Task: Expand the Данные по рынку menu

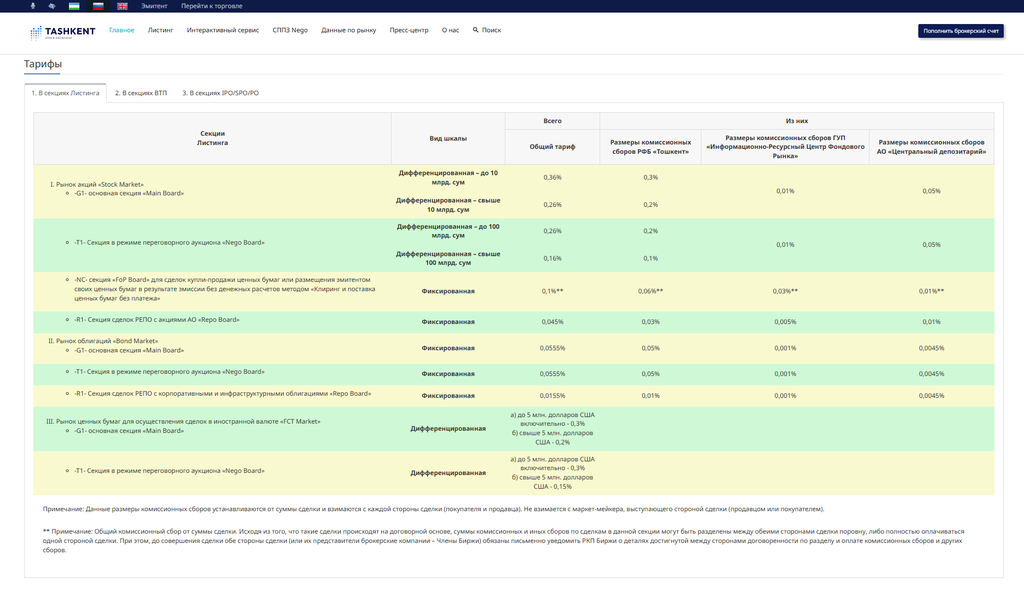Action: click(x=349, y=30)
